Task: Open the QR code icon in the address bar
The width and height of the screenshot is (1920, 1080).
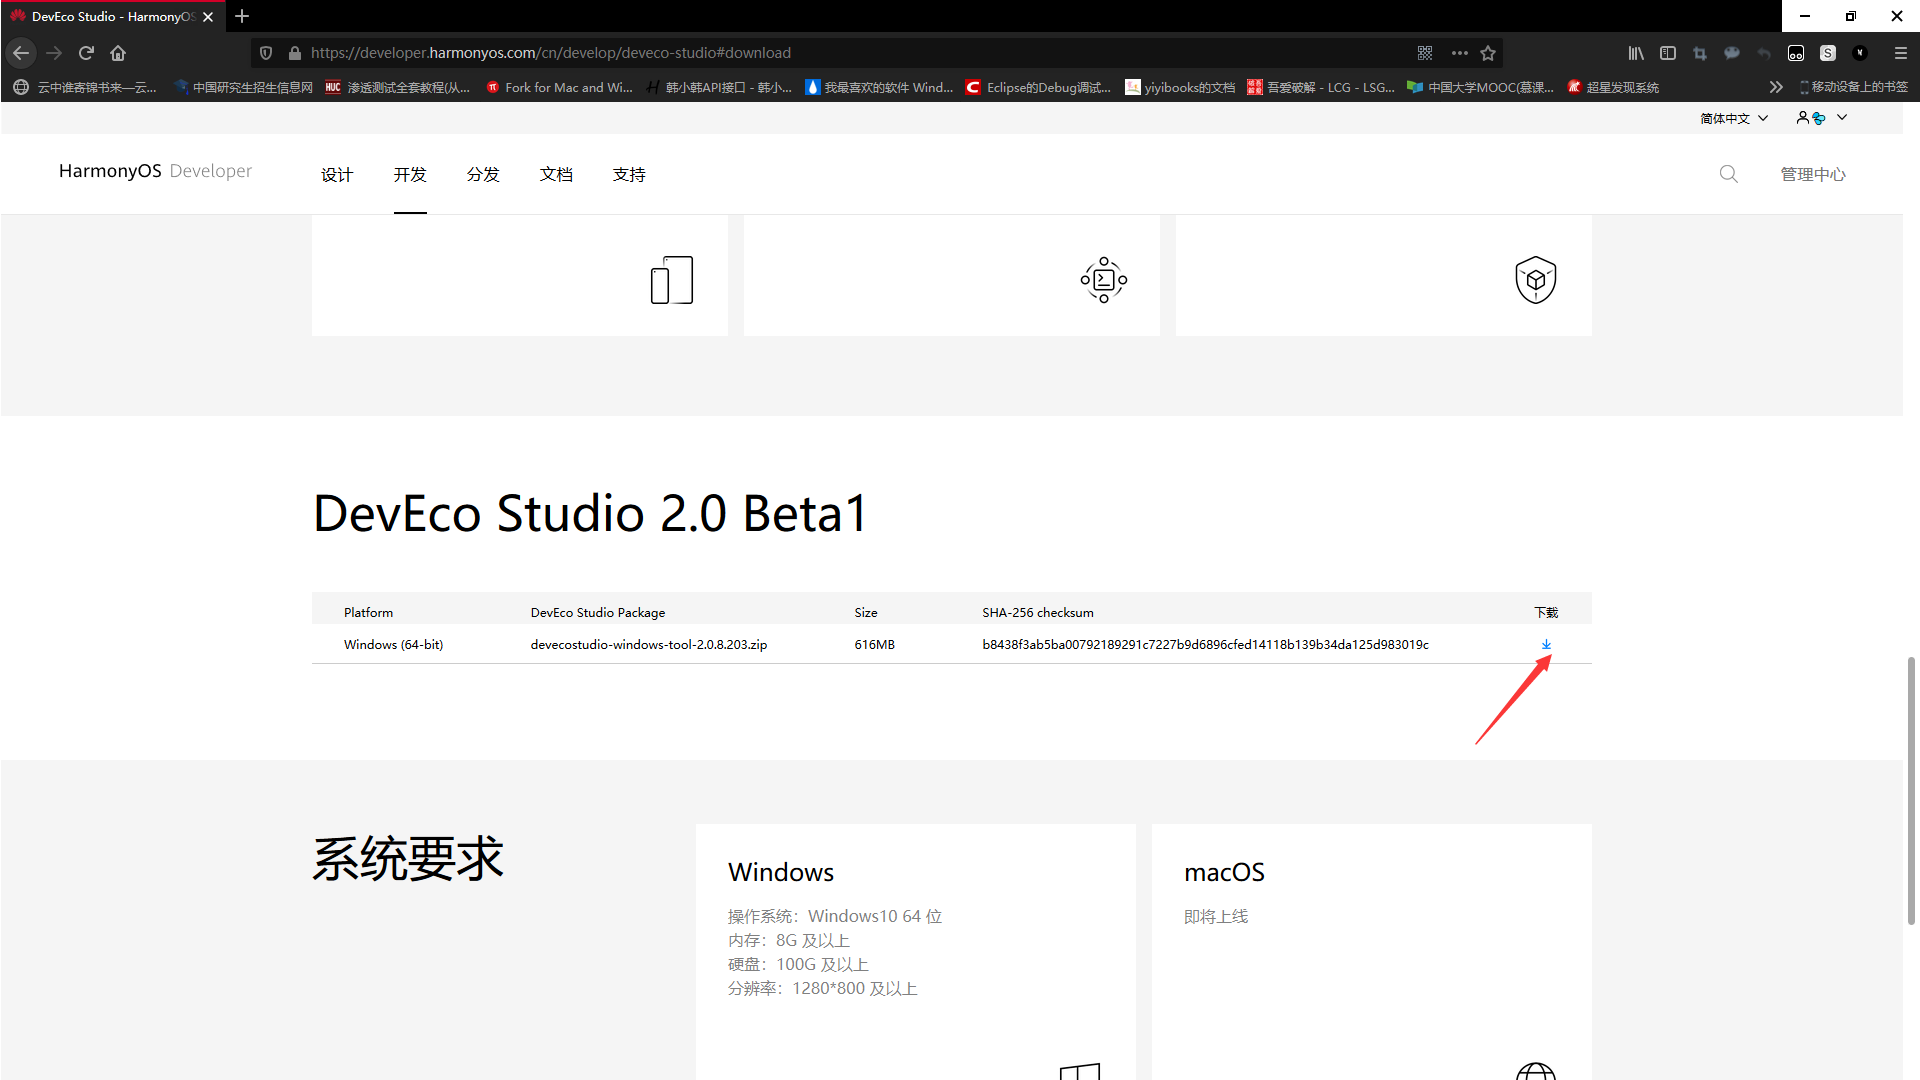Action: [1426, 53]
